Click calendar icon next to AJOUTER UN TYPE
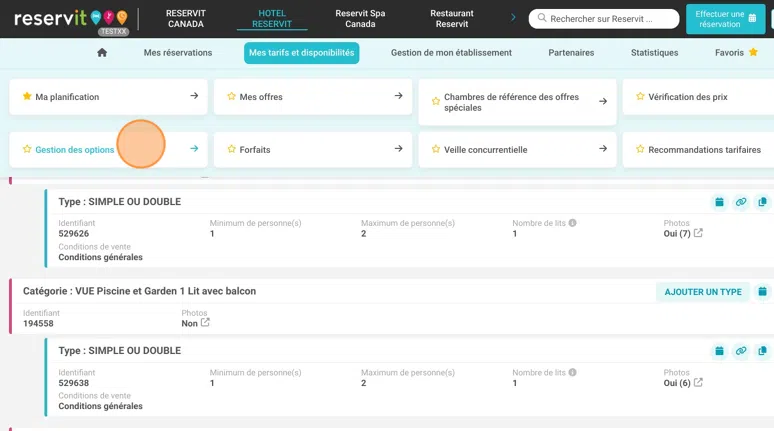 [x=763, y=292]
